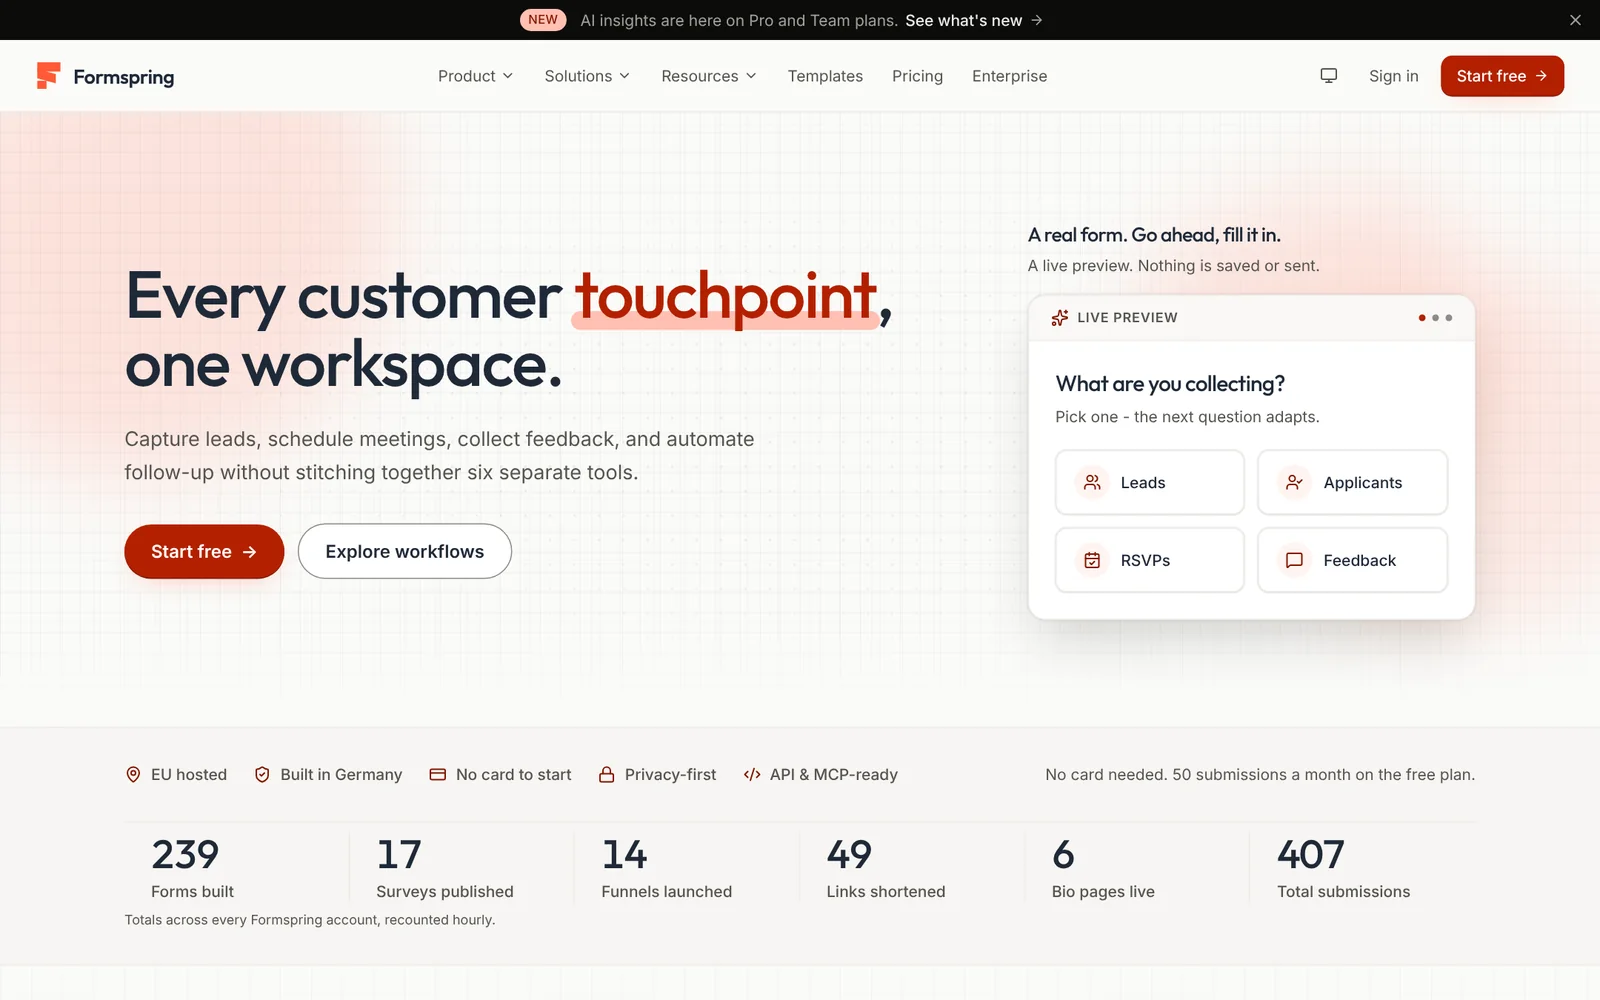
Task: Click the Formspring logo icon
Action: point(48,76)
